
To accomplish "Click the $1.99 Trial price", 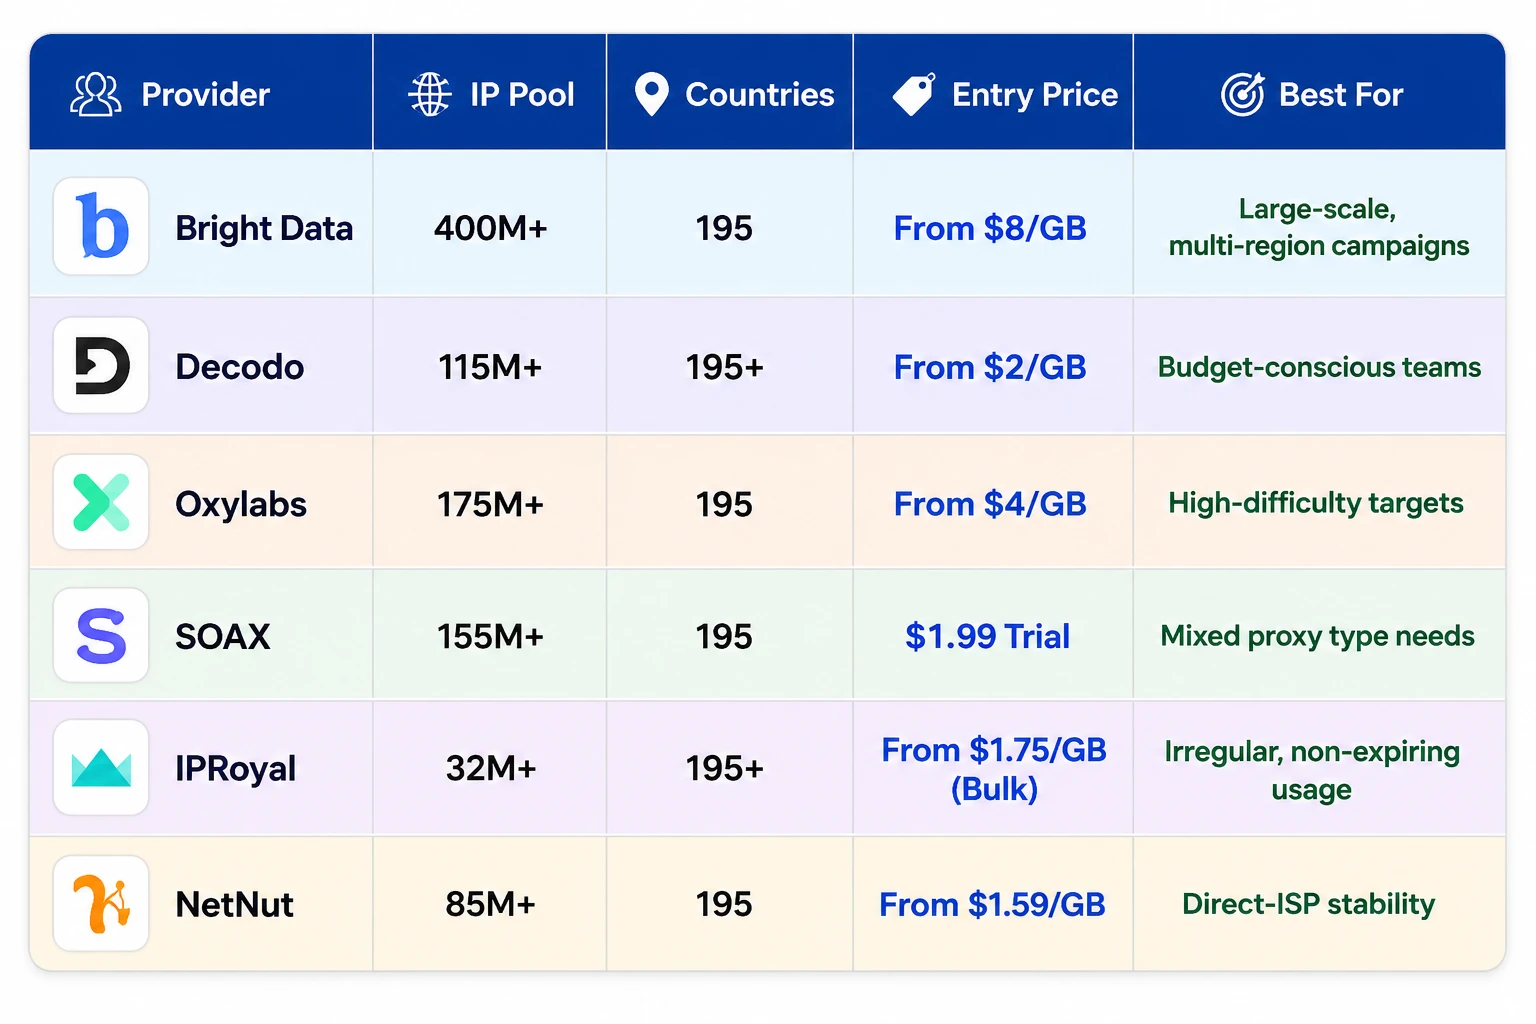I will (988, 636).
